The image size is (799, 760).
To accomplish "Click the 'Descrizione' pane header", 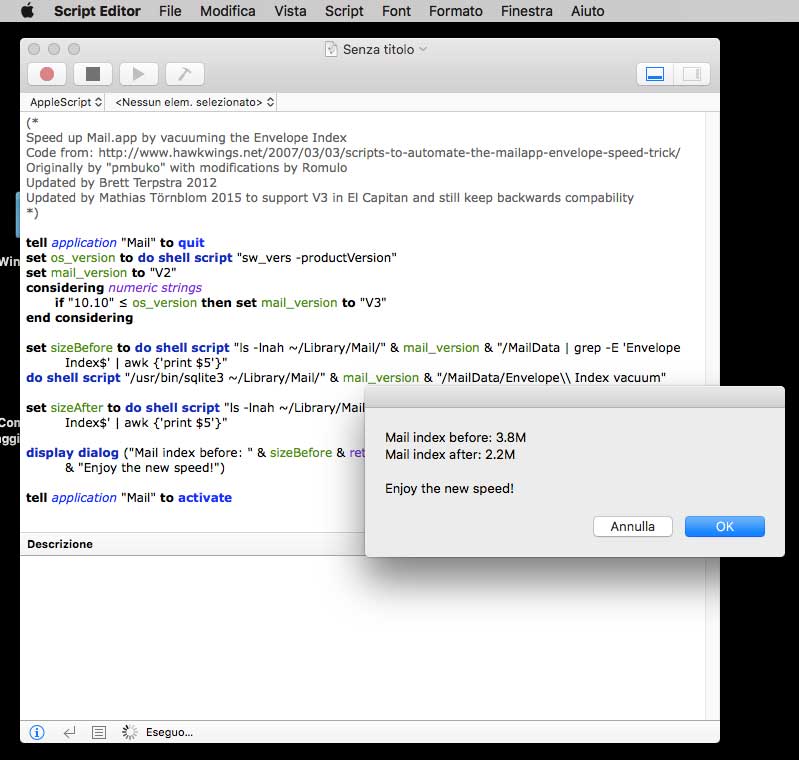I will (60, 544).
